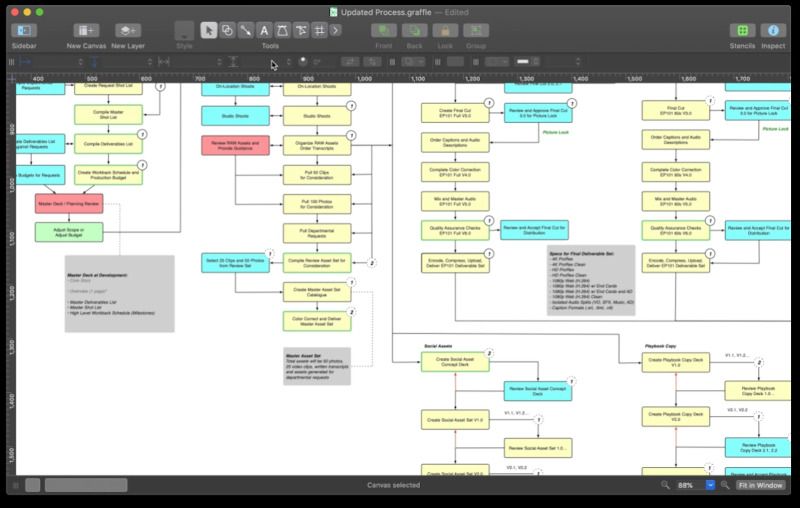Open the Style well in toolbar
Image resolution: width=800 pixels, height=508 pixels.
pos(184,31)
